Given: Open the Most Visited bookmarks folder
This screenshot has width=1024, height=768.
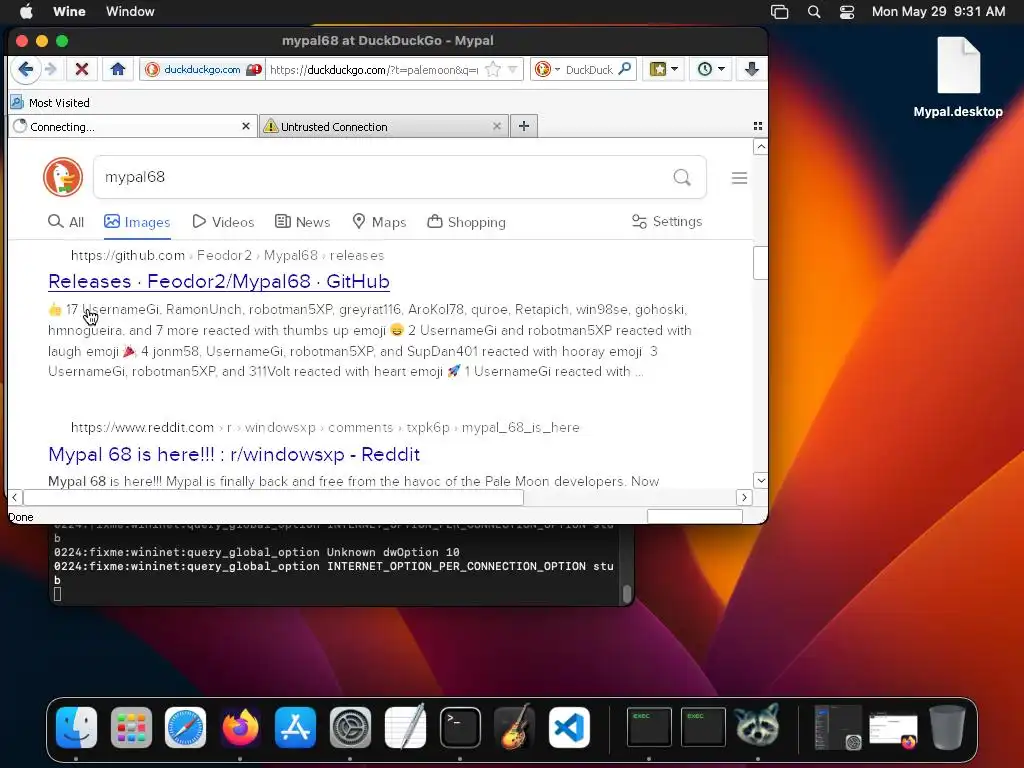Looking at the screenshot, I should point(51,103).
